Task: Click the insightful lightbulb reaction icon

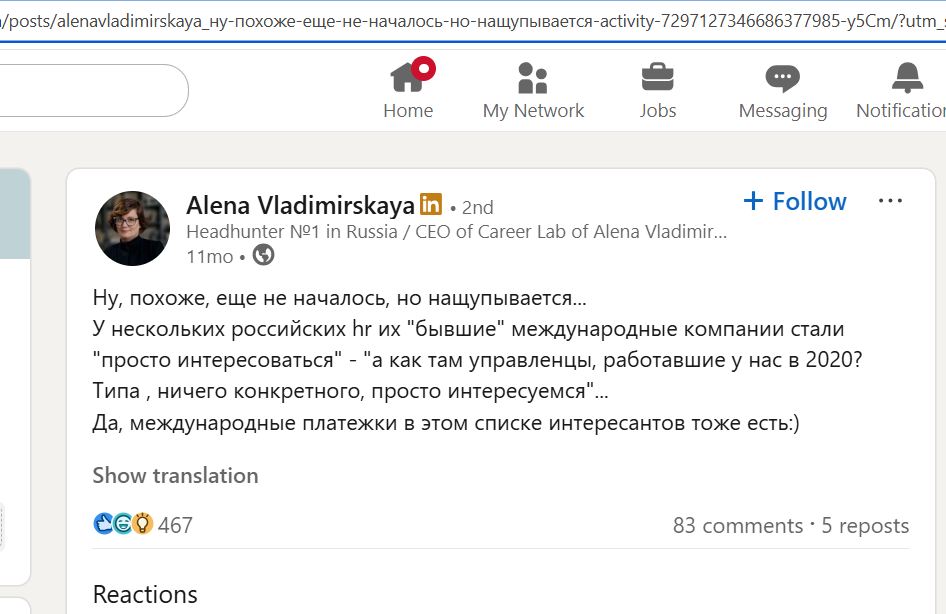Action: point(143,524)
